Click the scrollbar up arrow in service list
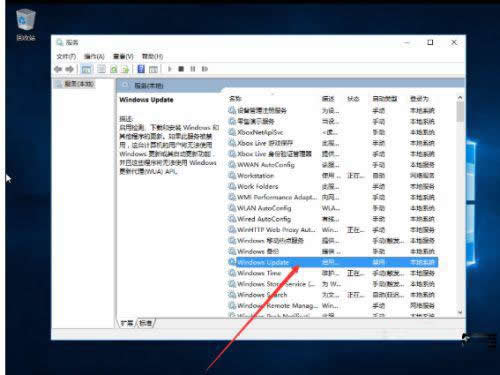This screenshot has width=500, height=375. tap(460, 98)
